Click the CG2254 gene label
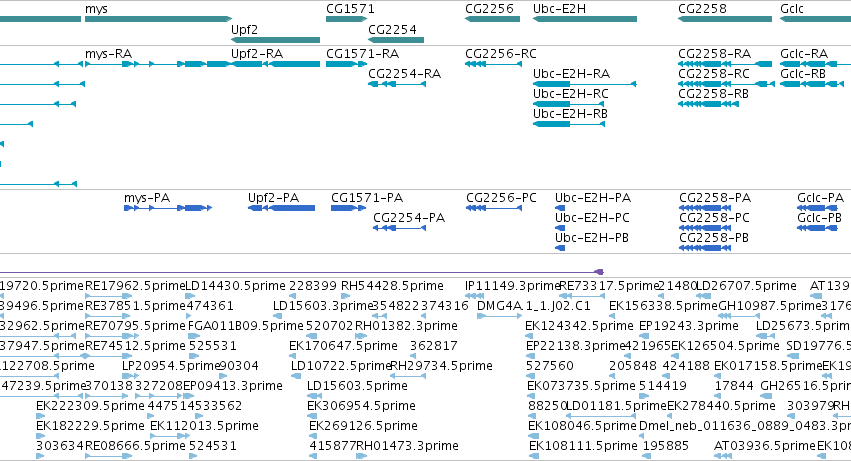 [x=392, y=29]
